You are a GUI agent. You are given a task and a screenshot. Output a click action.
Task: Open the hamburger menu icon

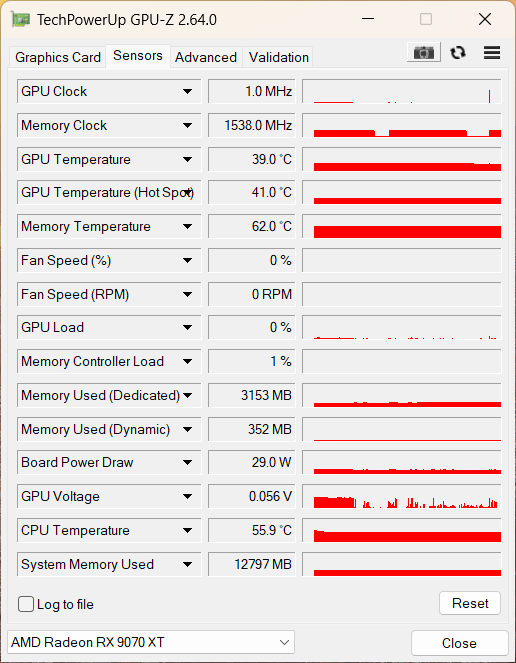click(492, 53)
